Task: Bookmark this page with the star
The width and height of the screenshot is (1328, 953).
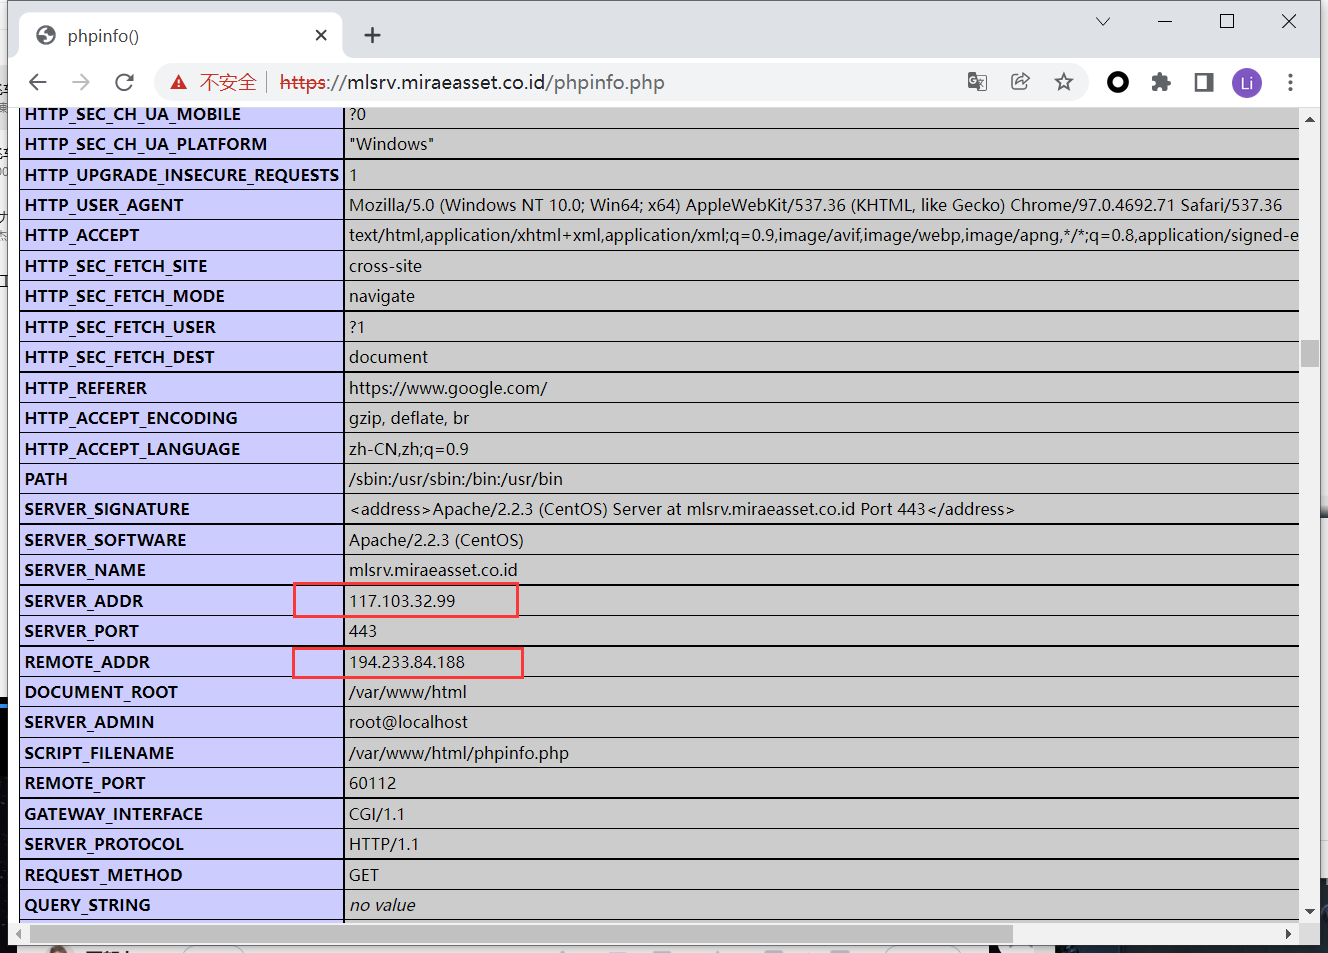Action: [1063, 82]
